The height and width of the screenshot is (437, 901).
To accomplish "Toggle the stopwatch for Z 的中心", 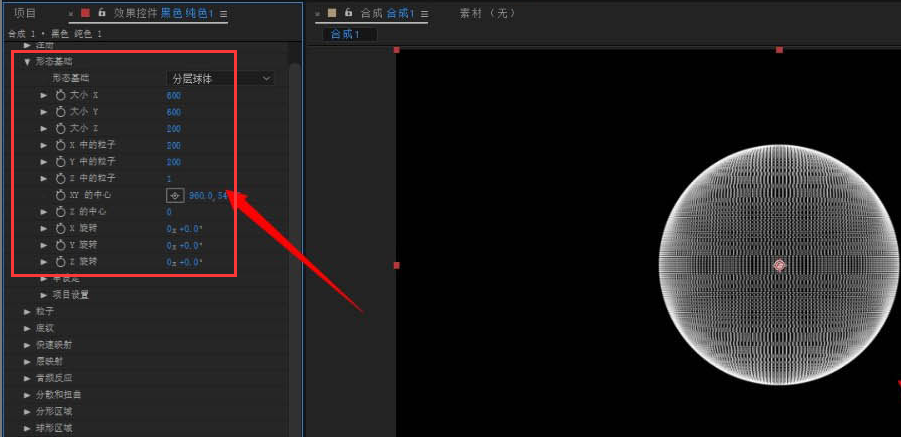I will point(60,212).
